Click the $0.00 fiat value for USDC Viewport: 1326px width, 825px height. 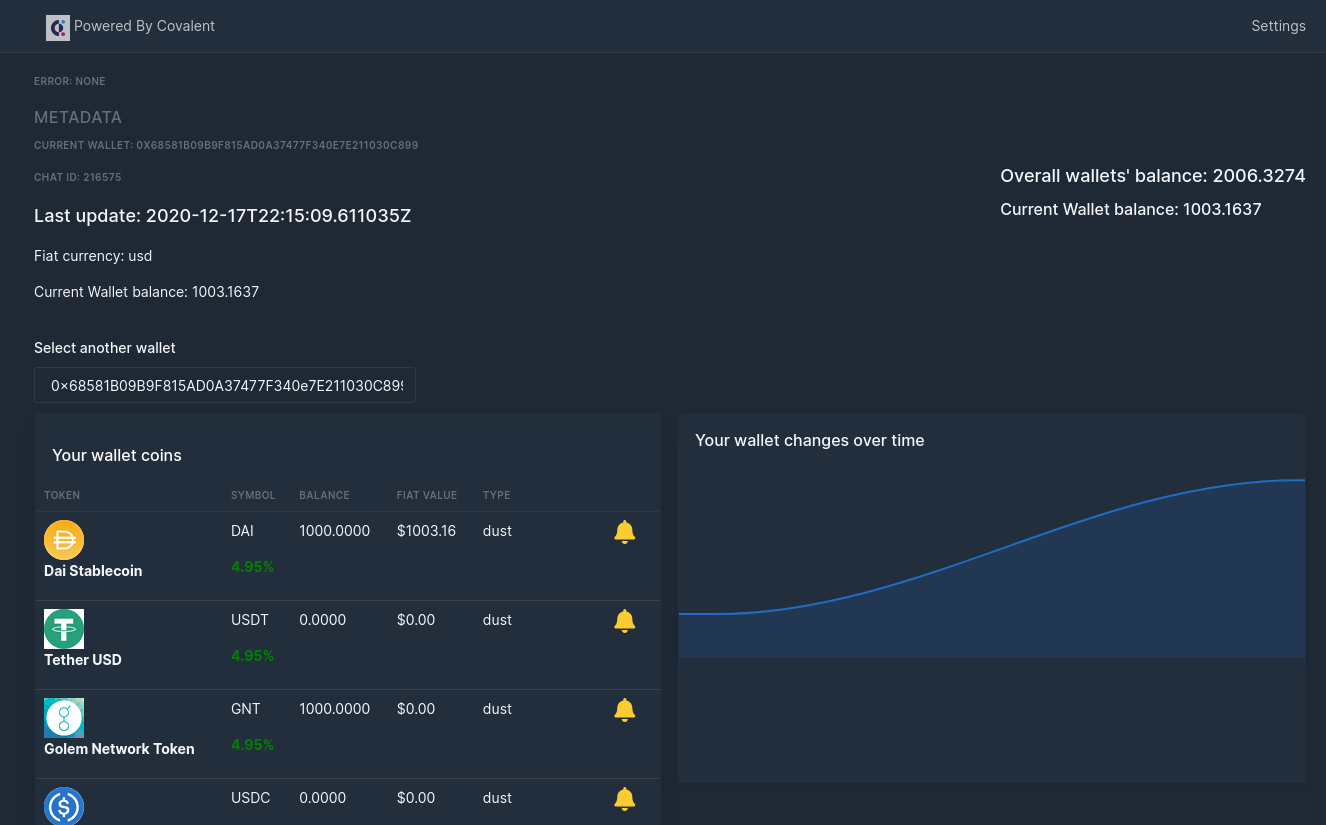tap(416, 798)
